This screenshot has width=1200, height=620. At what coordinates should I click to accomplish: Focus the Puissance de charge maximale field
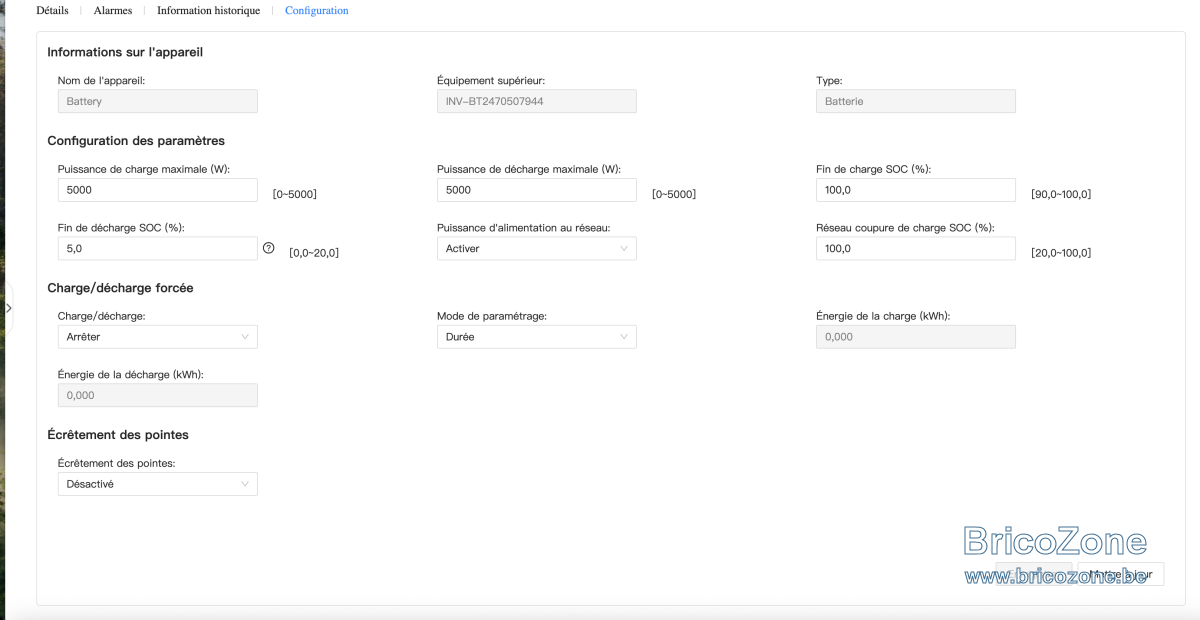(158, 190)
